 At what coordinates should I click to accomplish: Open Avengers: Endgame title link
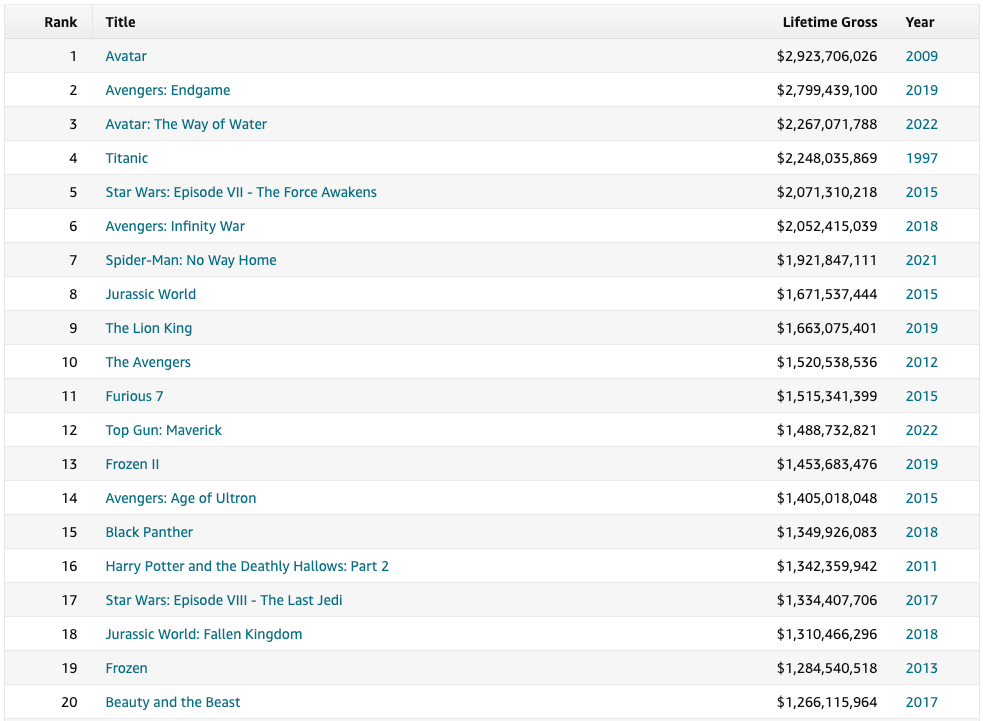click(167, 90)
